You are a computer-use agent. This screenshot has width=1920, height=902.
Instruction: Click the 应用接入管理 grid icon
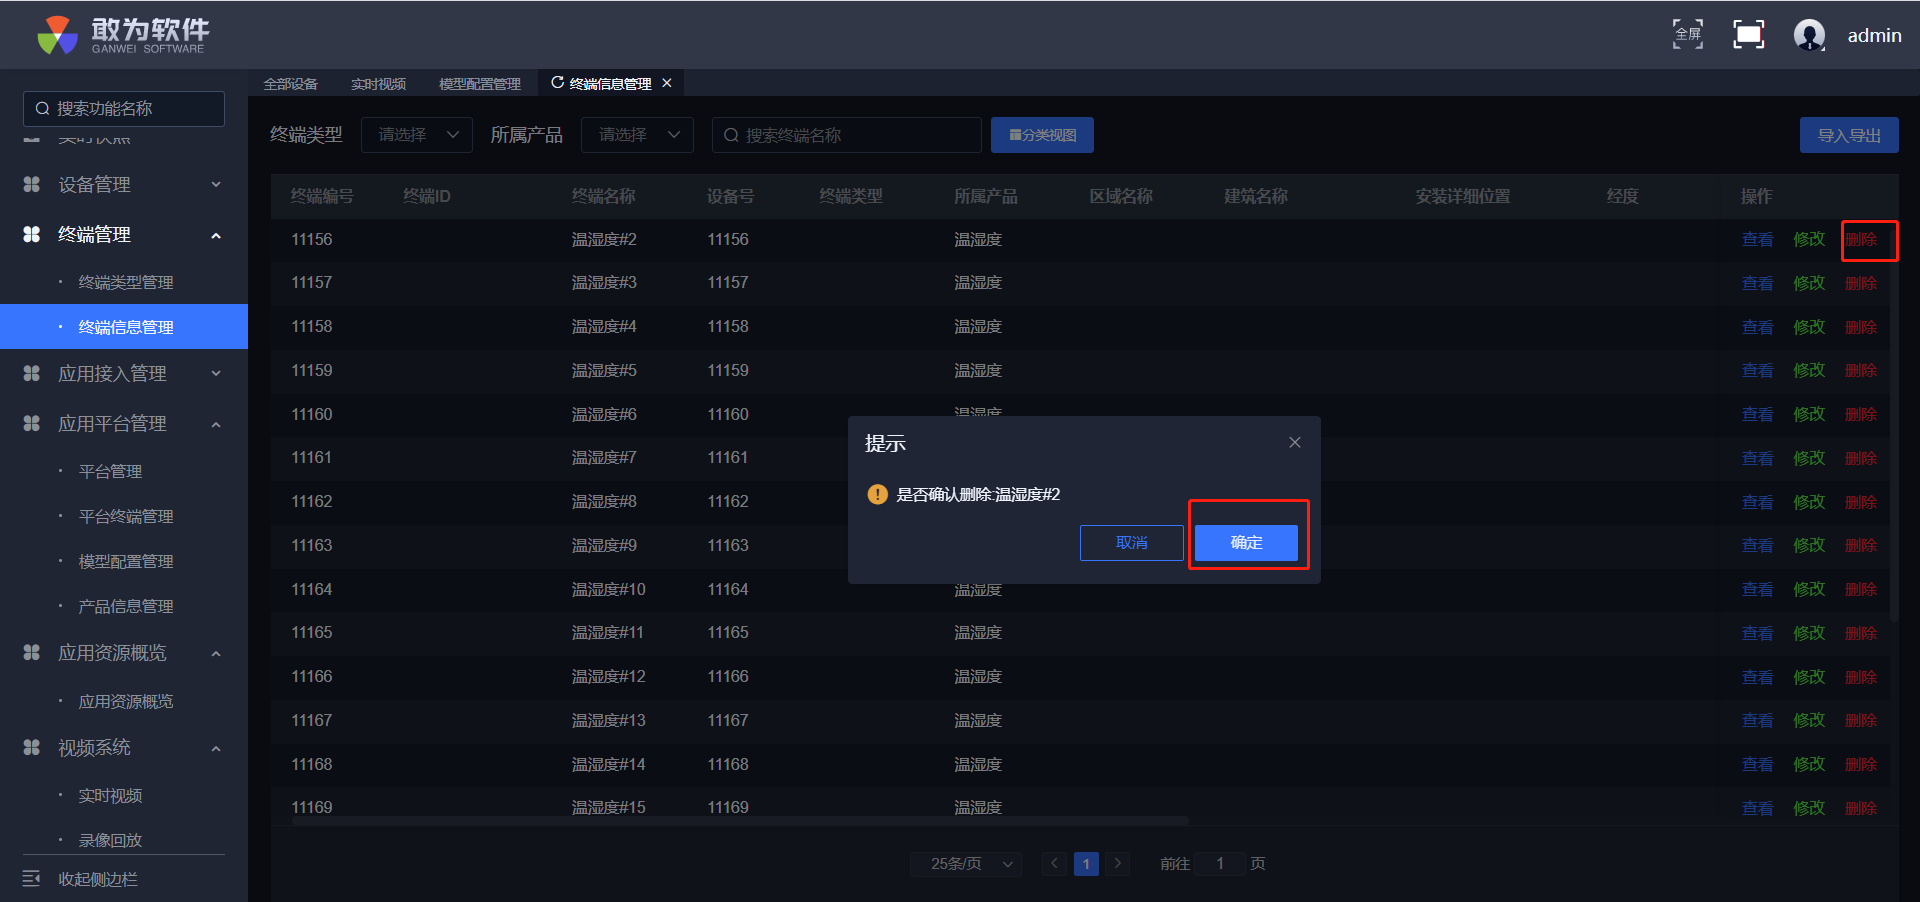click(x=32, y=373)
